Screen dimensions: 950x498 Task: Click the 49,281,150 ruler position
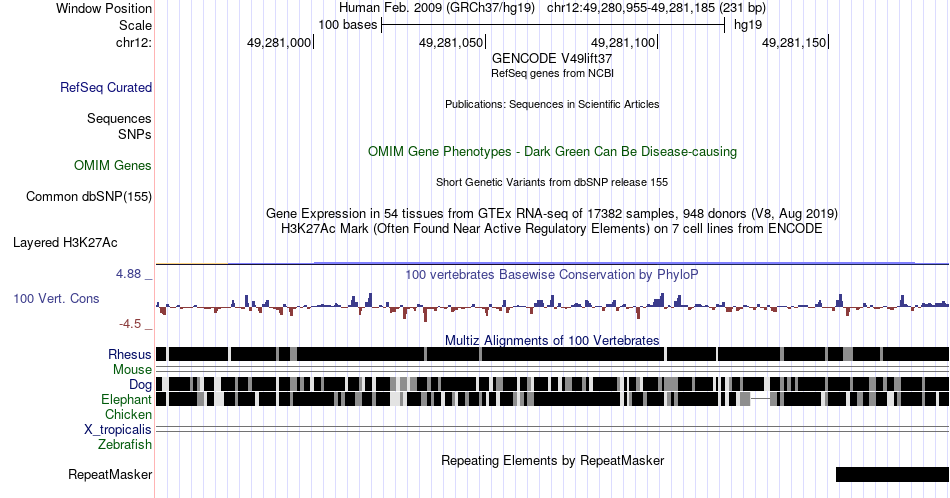(794, 43)
